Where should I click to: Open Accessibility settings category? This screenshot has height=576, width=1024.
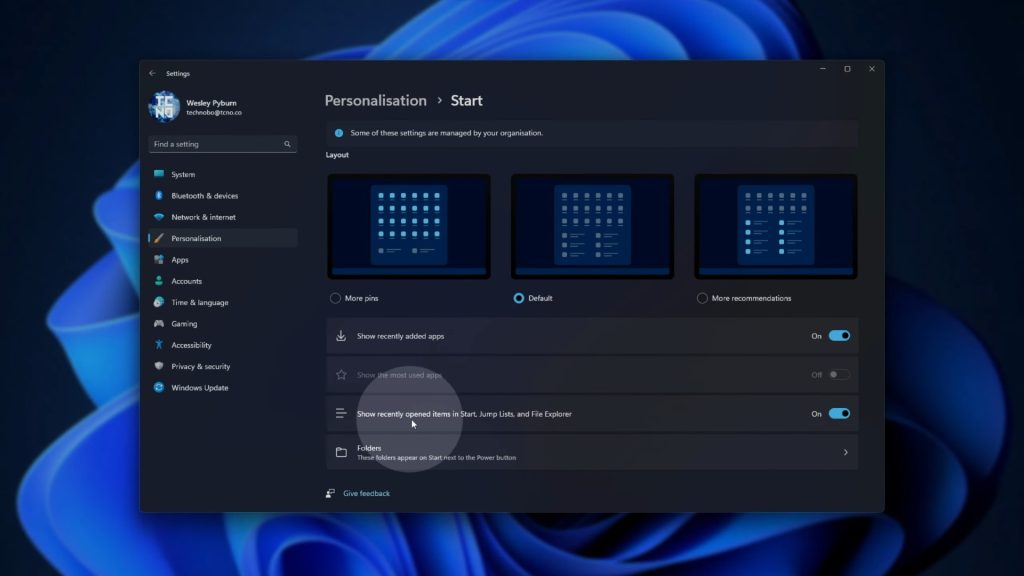point(223,345)
